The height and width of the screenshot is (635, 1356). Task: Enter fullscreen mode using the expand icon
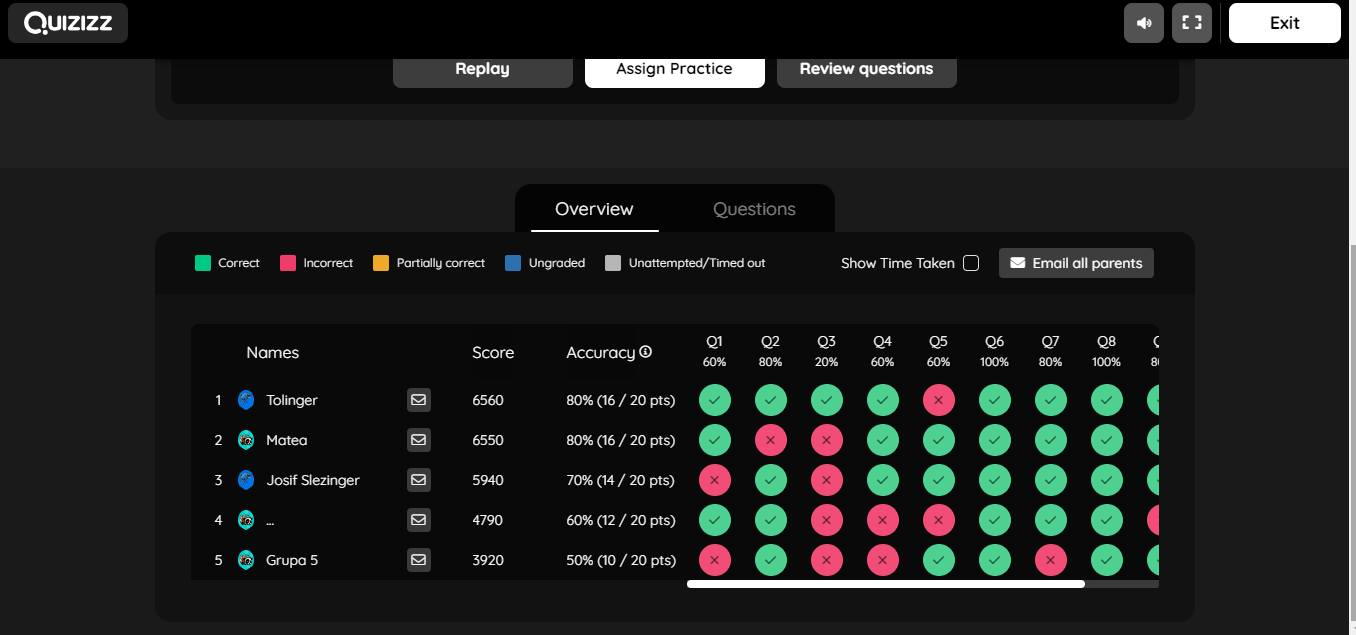[x=1191, y=23]
